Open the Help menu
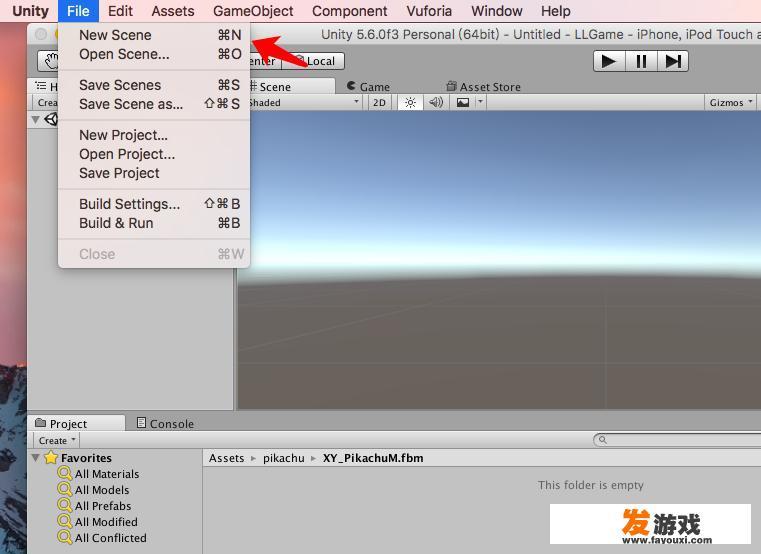Viewport: 761px width, 554px height. coord(556,11)
